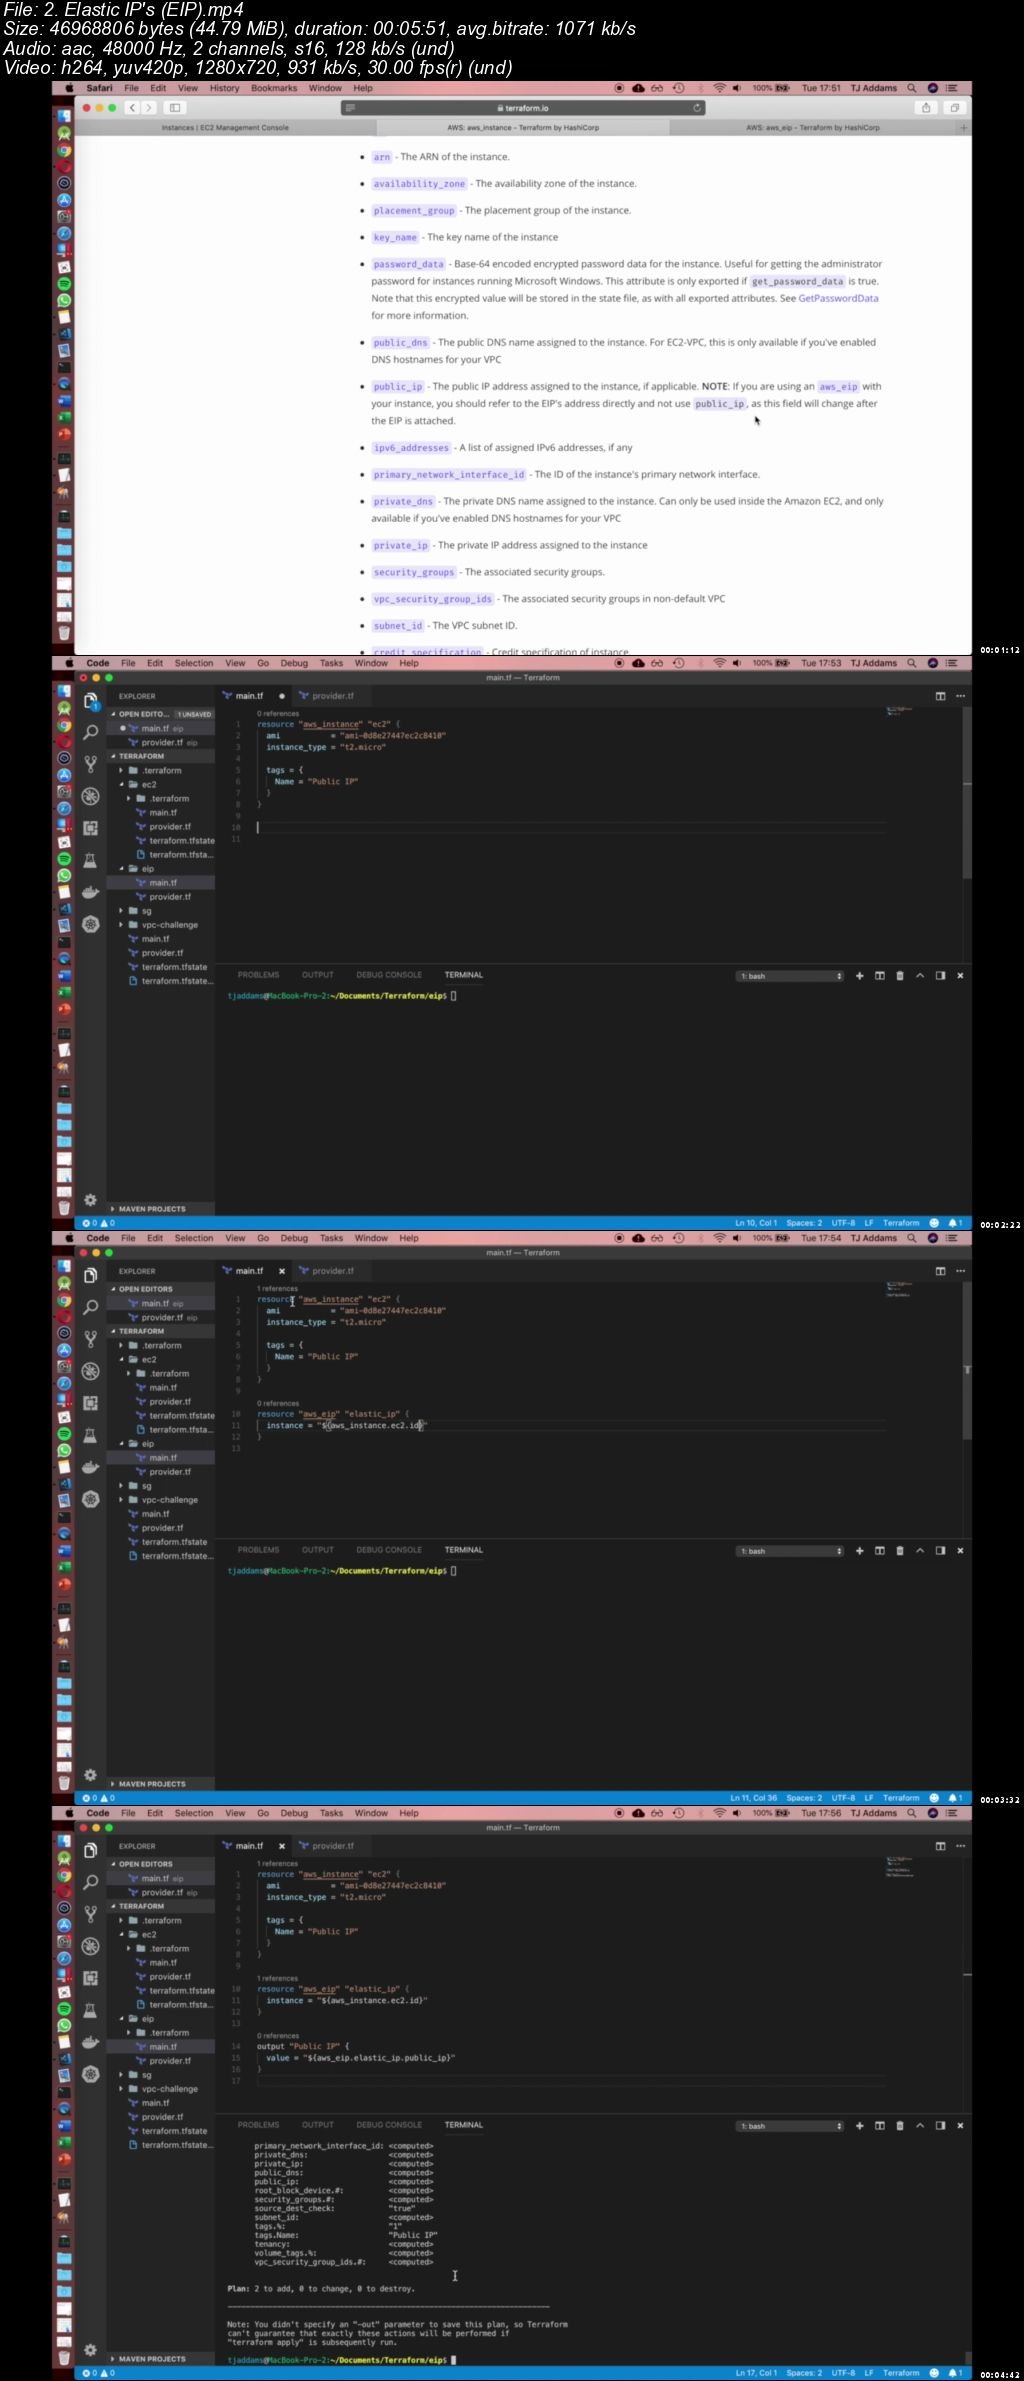This screenshot has height=2381, width=1024.
Task: Click the editor scrollbar in 17:53 Code window
Action: click(x=966, y=820)
